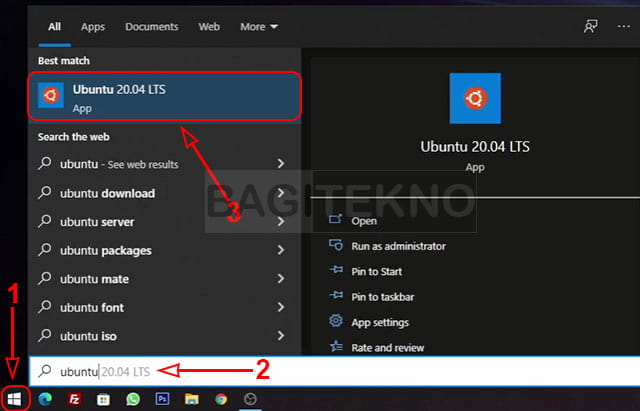640x411 pixels.
Task: Switch to the Apps tab
Action: tap(93, 27)
